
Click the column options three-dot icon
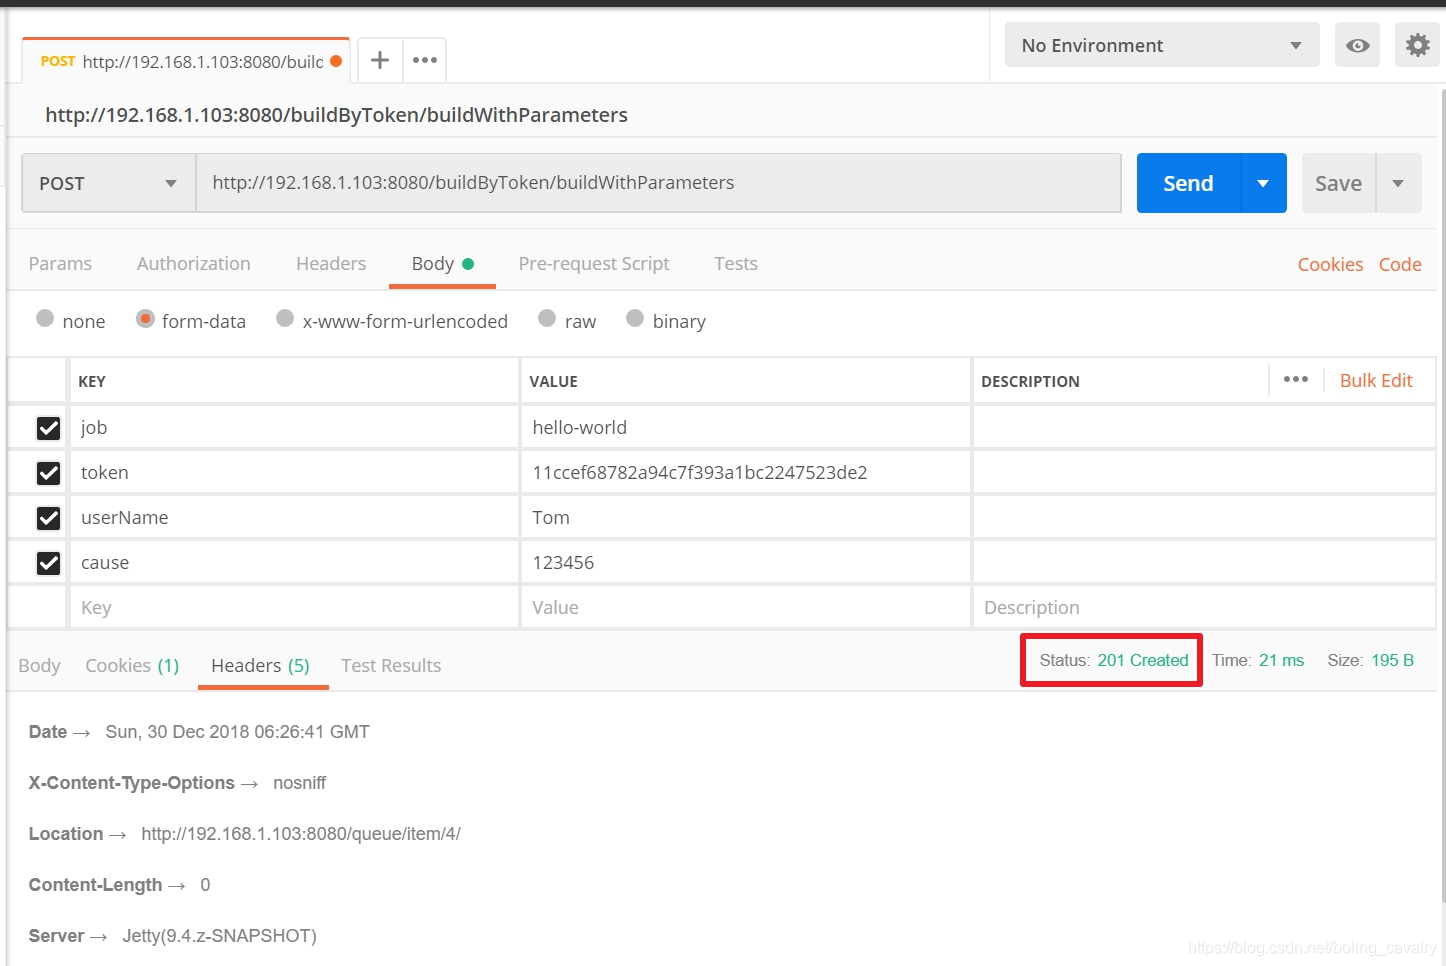pos(1296,380)
